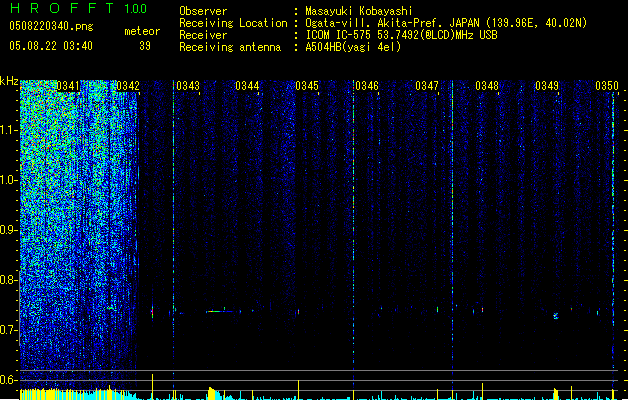The height and width of the screenshot is (400, 629).
Task: Click the 0345 time marker
Action: 307,86
